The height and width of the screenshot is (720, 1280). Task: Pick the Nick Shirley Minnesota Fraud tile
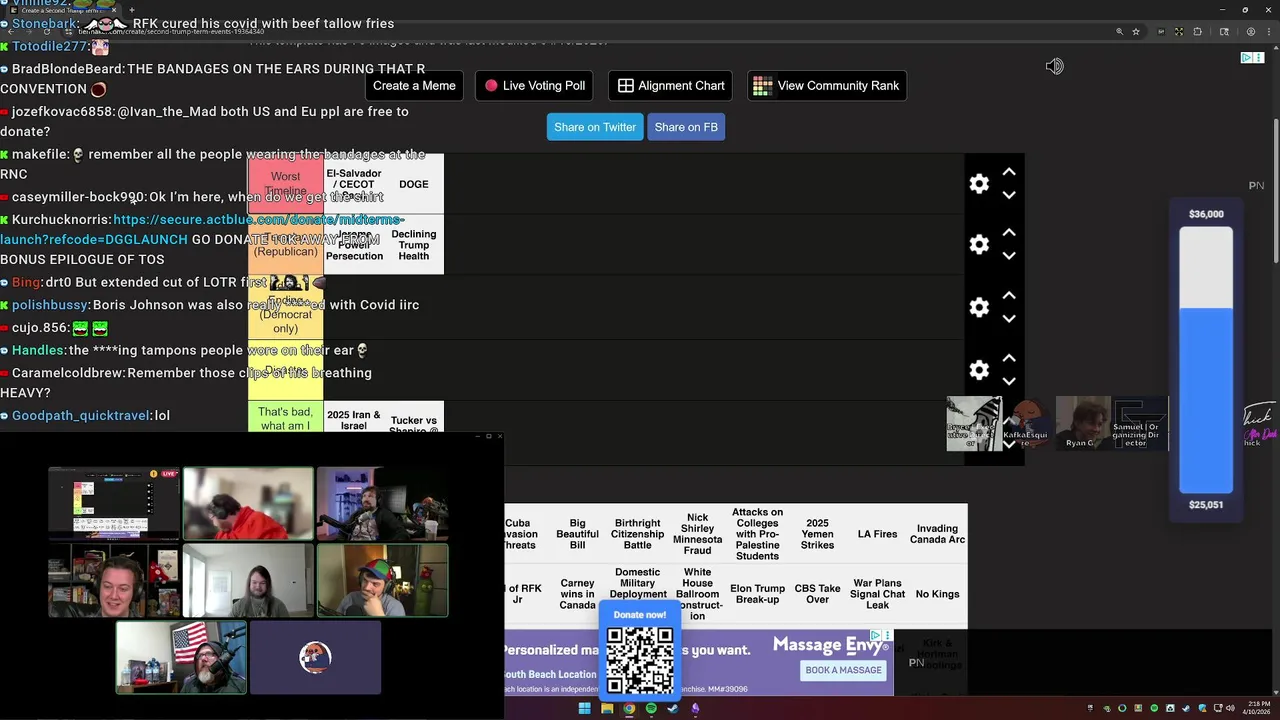point(698,534)
